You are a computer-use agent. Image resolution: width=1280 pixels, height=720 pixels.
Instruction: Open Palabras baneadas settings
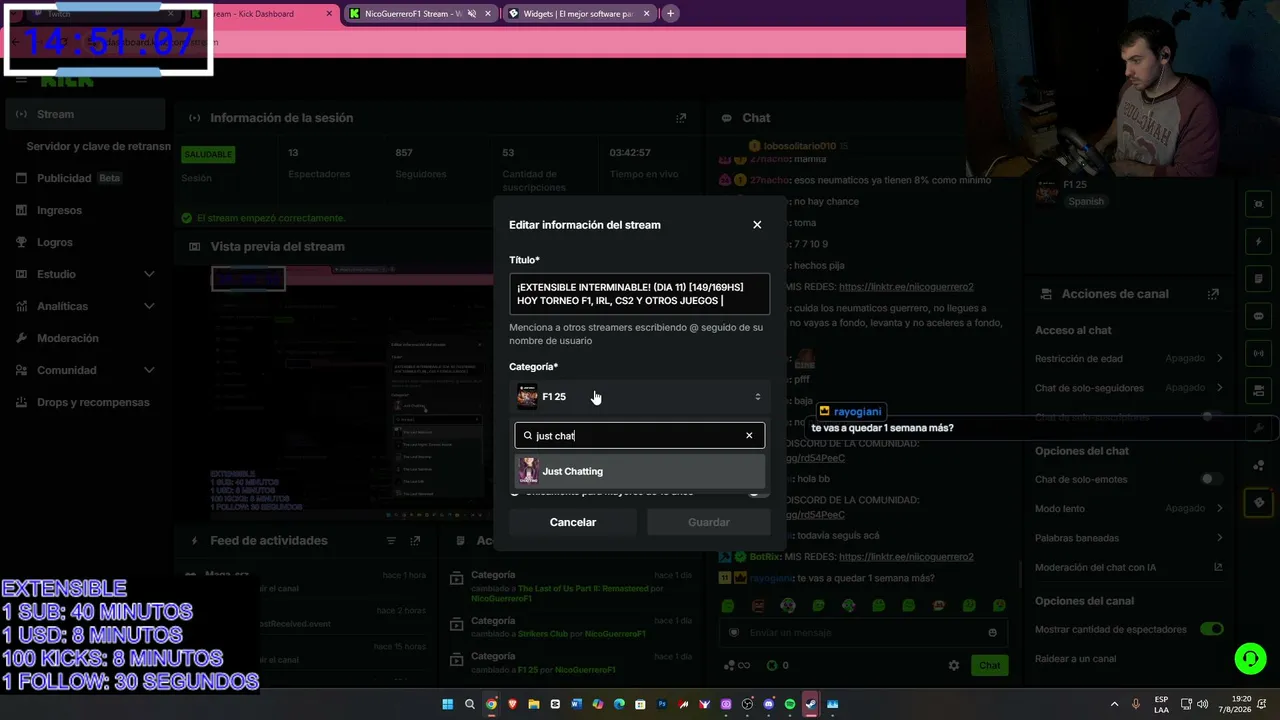pyautogui.click(x=1129, y=538)
